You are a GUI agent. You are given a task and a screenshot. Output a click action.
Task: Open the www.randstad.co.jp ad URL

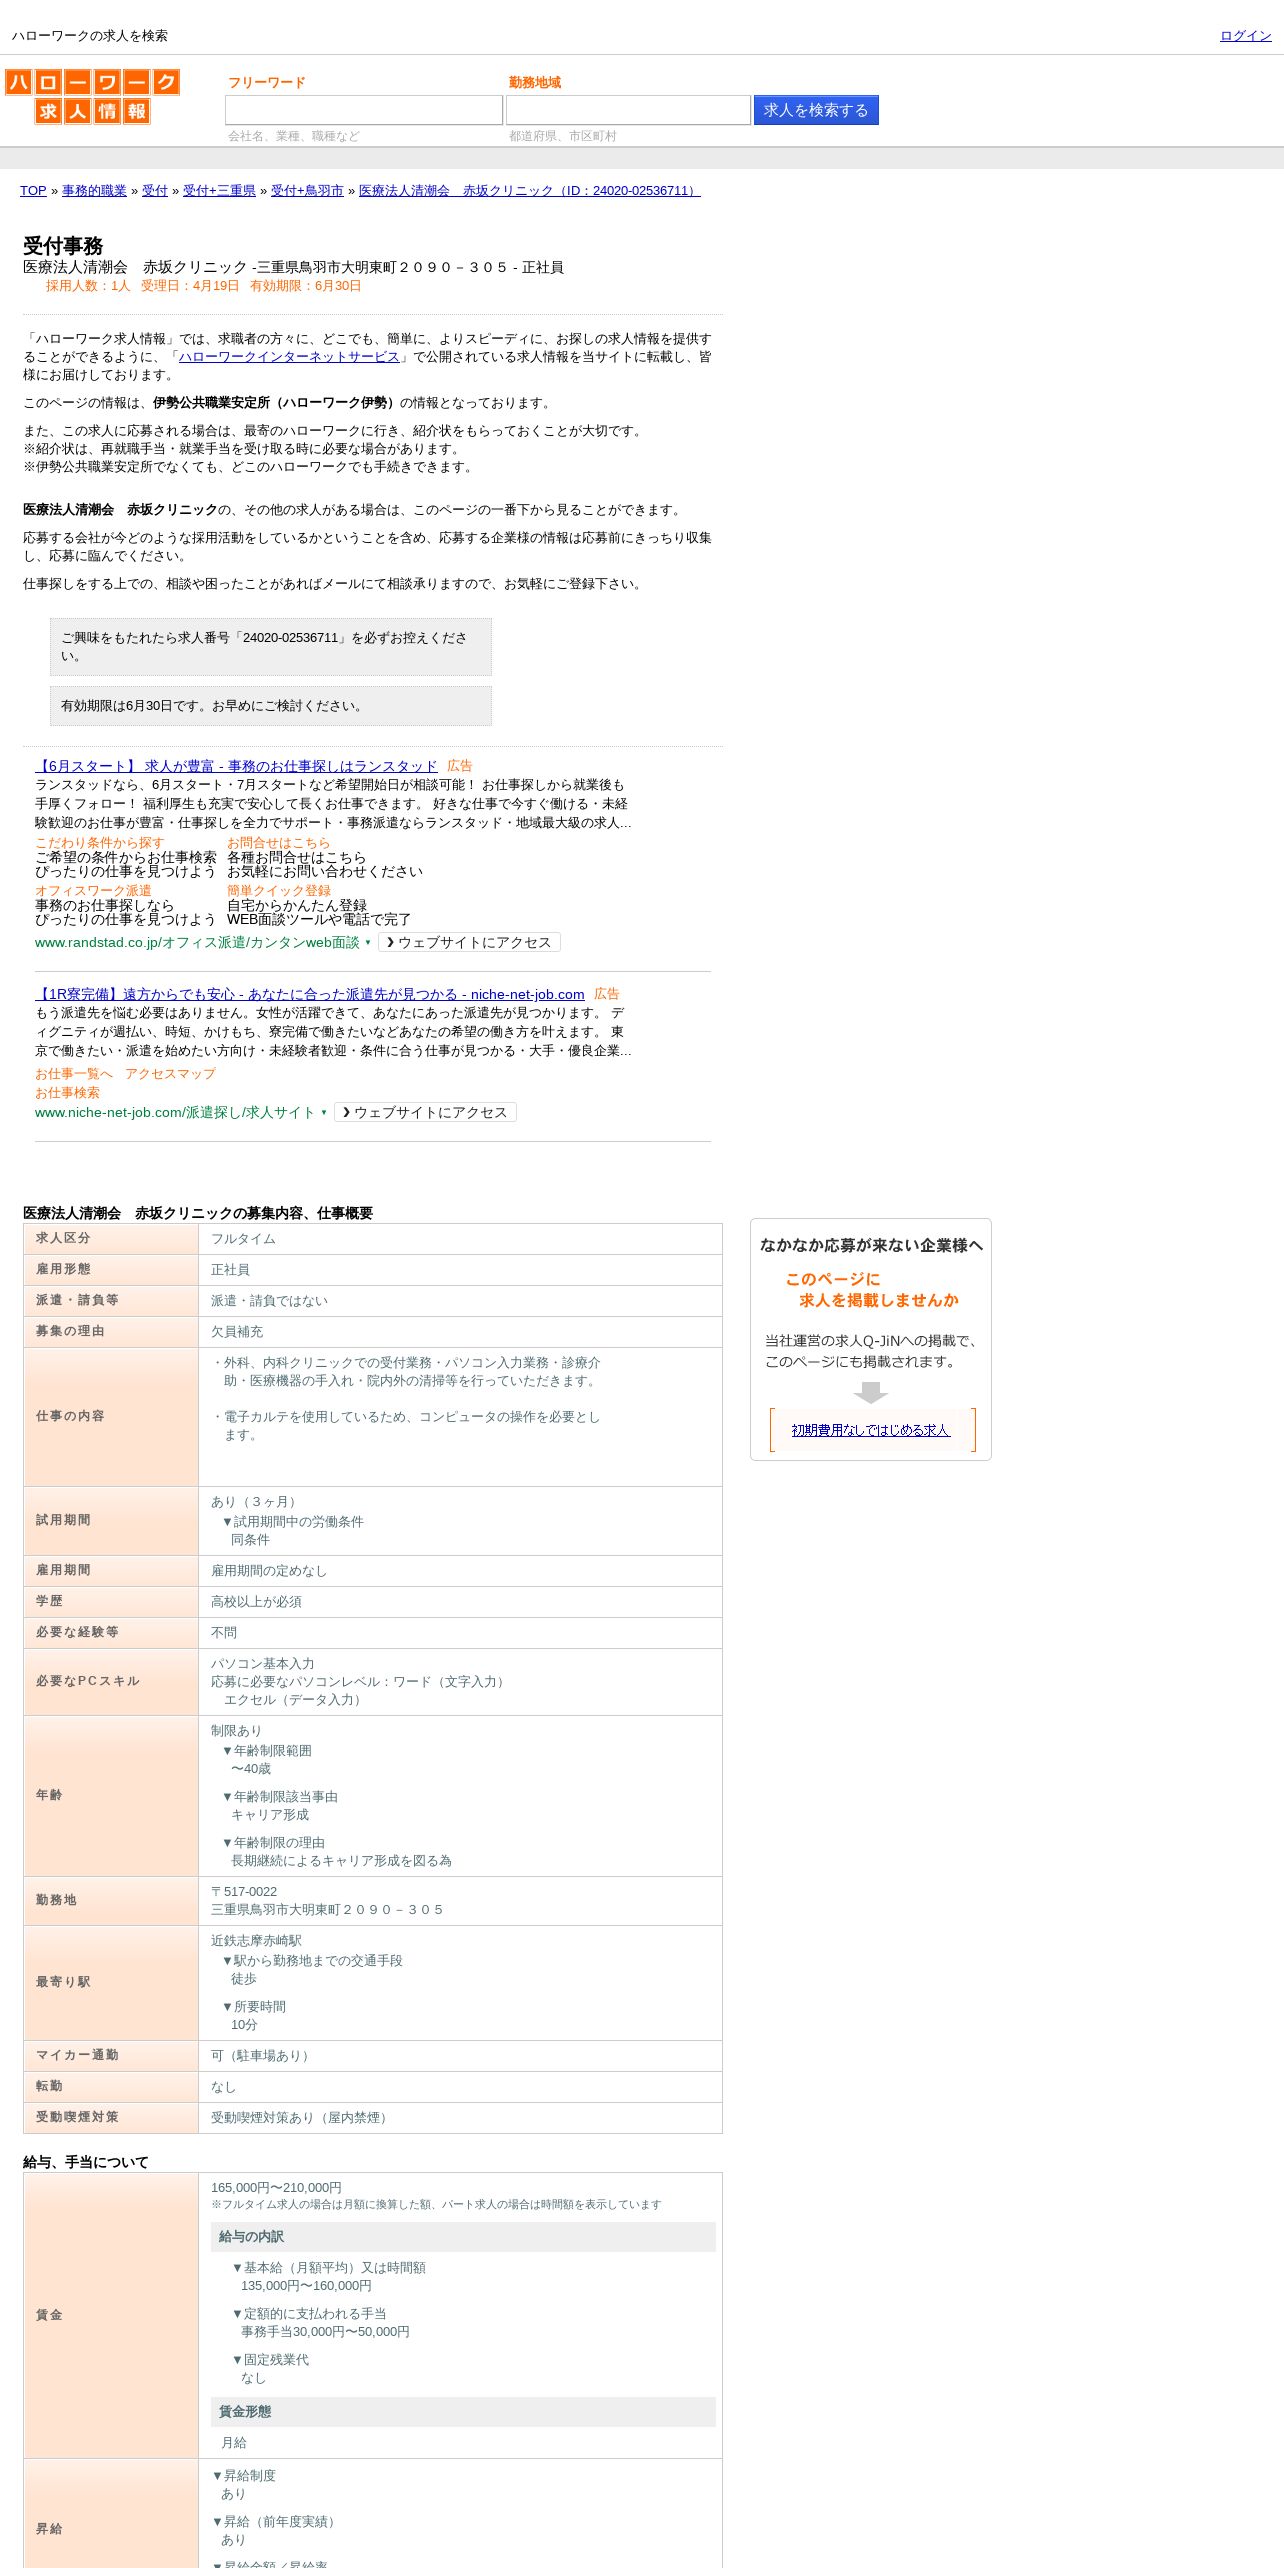coord(197,943)
